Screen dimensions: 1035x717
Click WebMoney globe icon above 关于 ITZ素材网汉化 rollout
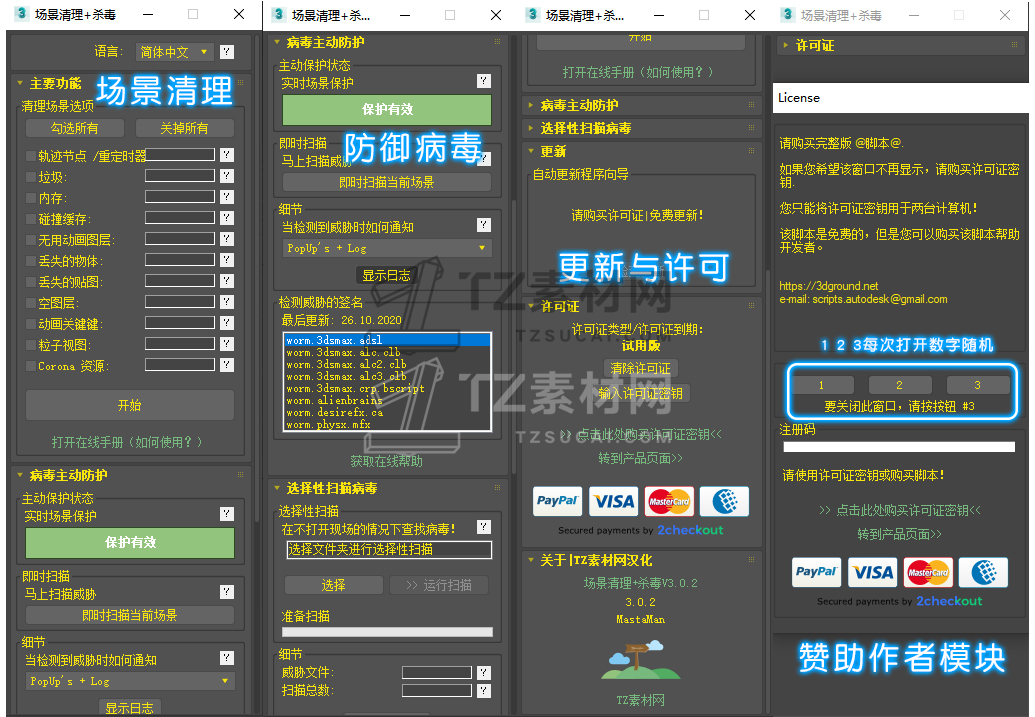(724, 501)
